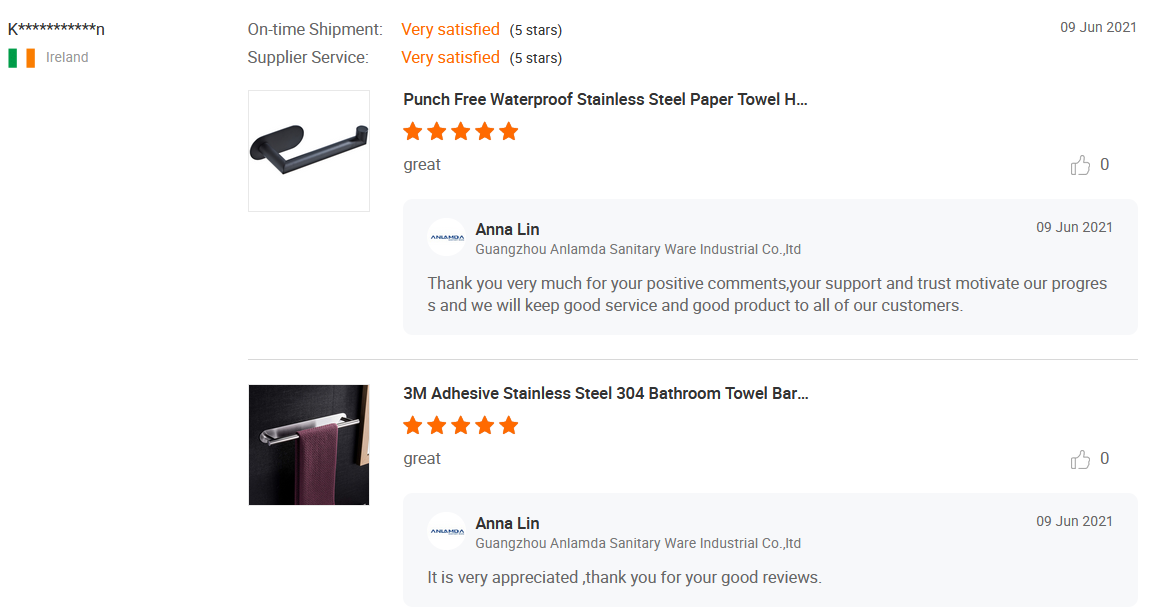1150x613 pixels.
Task: Open the black paper towel holder thumbnail
Action: 309,151
